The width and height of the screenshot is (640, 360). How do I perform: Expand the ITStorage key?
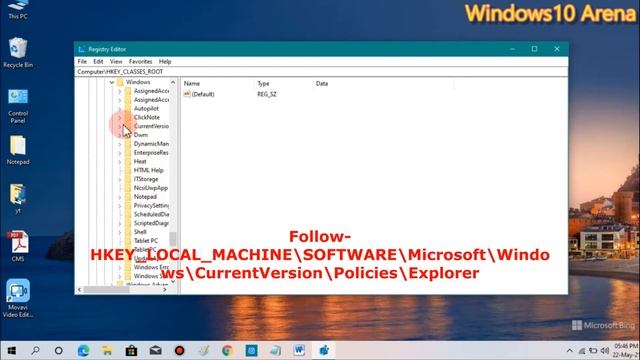(x=120, y=180)
